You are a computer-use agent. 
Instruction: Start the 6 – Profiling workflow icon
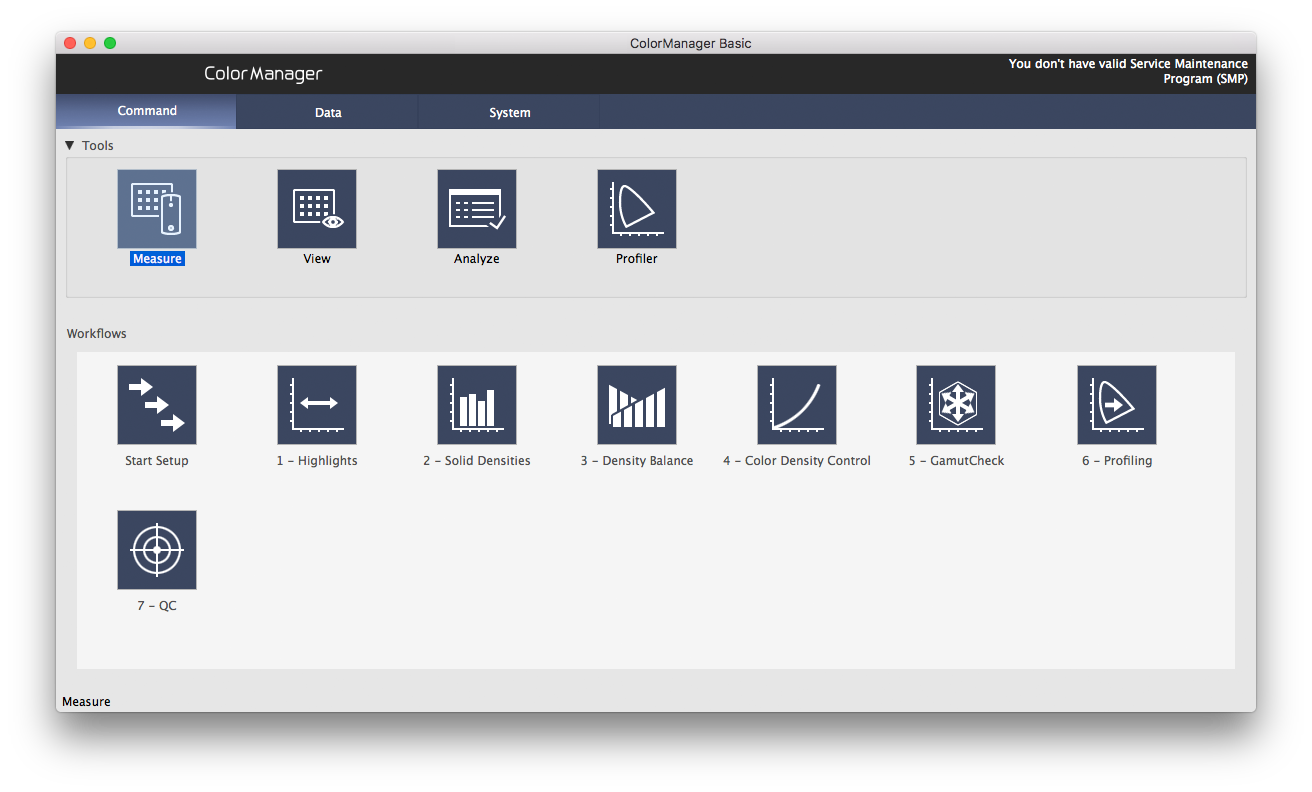(1117, 405)
